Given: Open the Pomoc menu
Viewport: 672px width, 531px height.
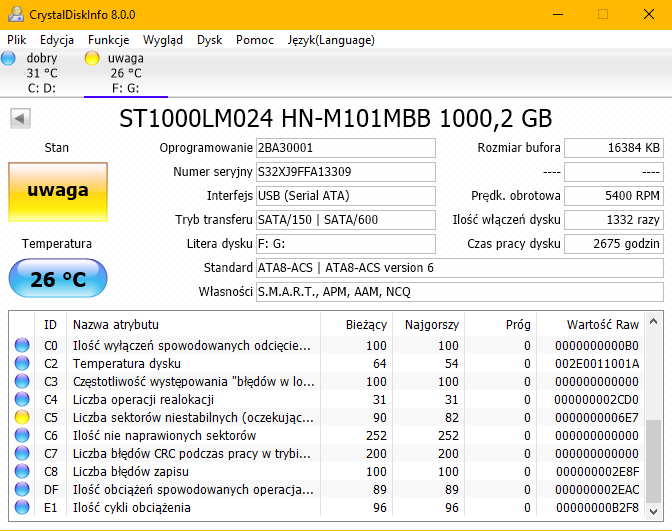Looking at the screenshot, I should click(255, 40).
